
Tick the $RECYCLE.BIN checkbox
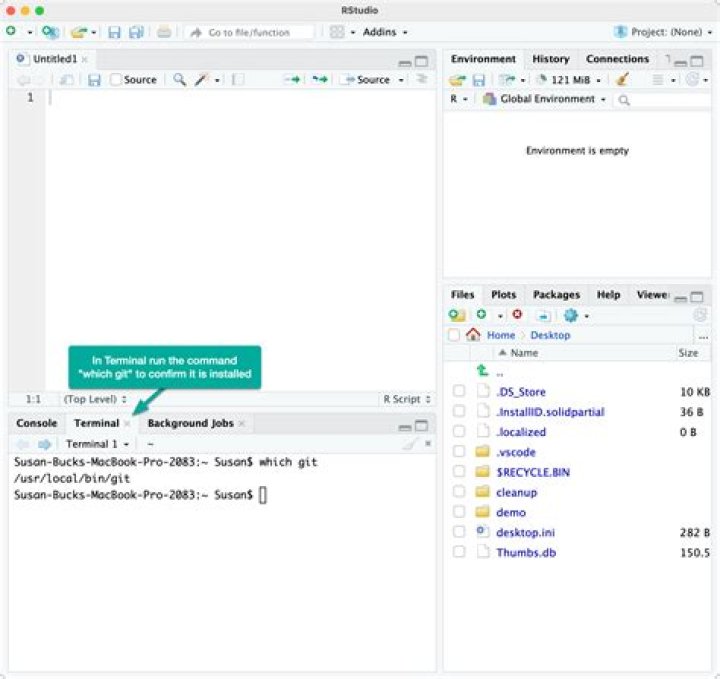(459, 471)
